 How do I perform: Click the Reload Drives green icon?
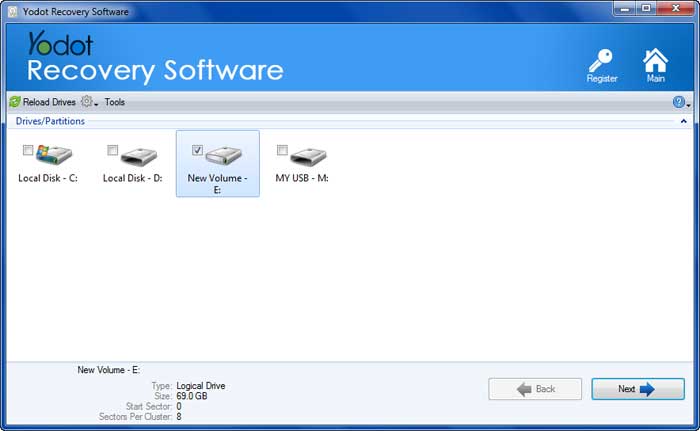(x=15, y=102)
